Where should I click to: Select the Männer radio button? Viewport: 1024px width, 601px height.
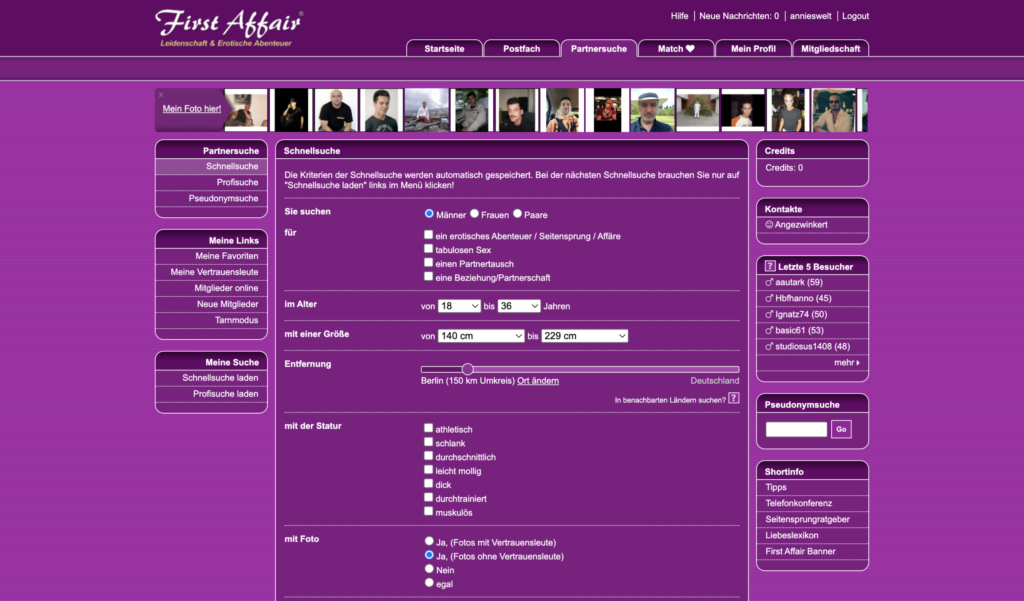(429, 214)
